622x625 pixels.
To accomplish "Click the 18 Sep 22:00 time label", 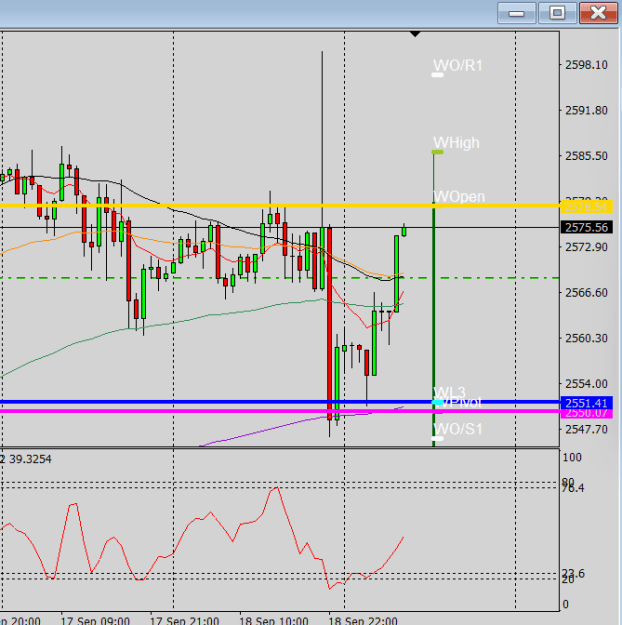I will tap(363, 621).
